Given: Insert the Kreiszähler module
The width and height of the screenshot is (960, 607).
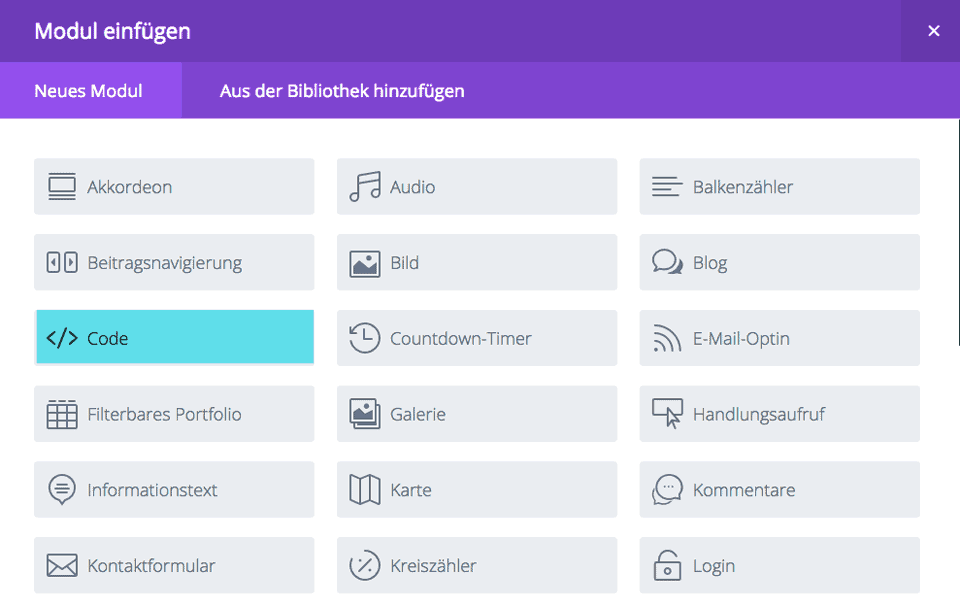Looking at the screenshot, I should [477, 565].
